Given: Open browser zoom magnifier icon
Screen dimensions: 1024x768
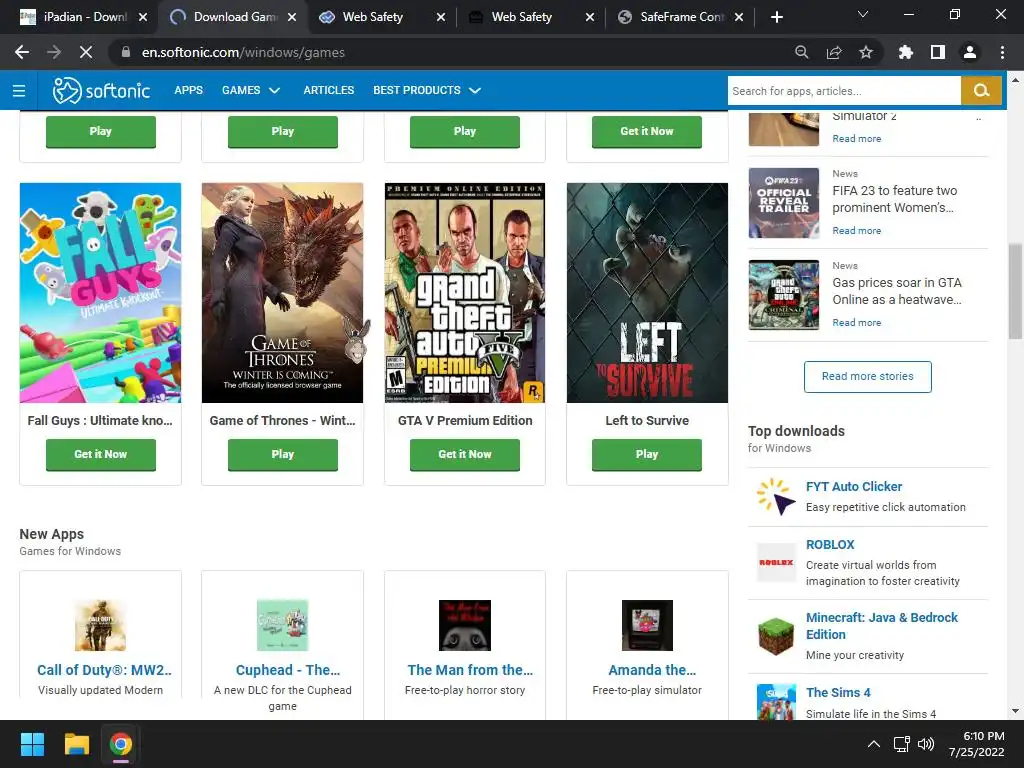Looking at the screenshot, I should pyautogui.click(x=801, y=52).
